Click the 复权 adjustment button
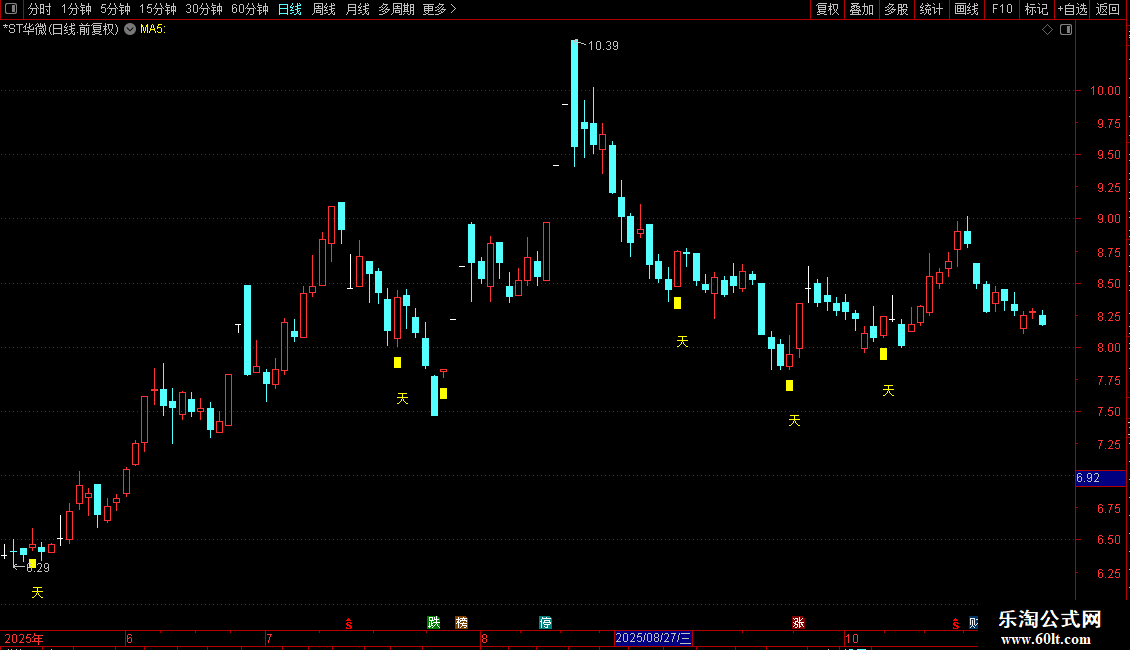 (827, 9)
